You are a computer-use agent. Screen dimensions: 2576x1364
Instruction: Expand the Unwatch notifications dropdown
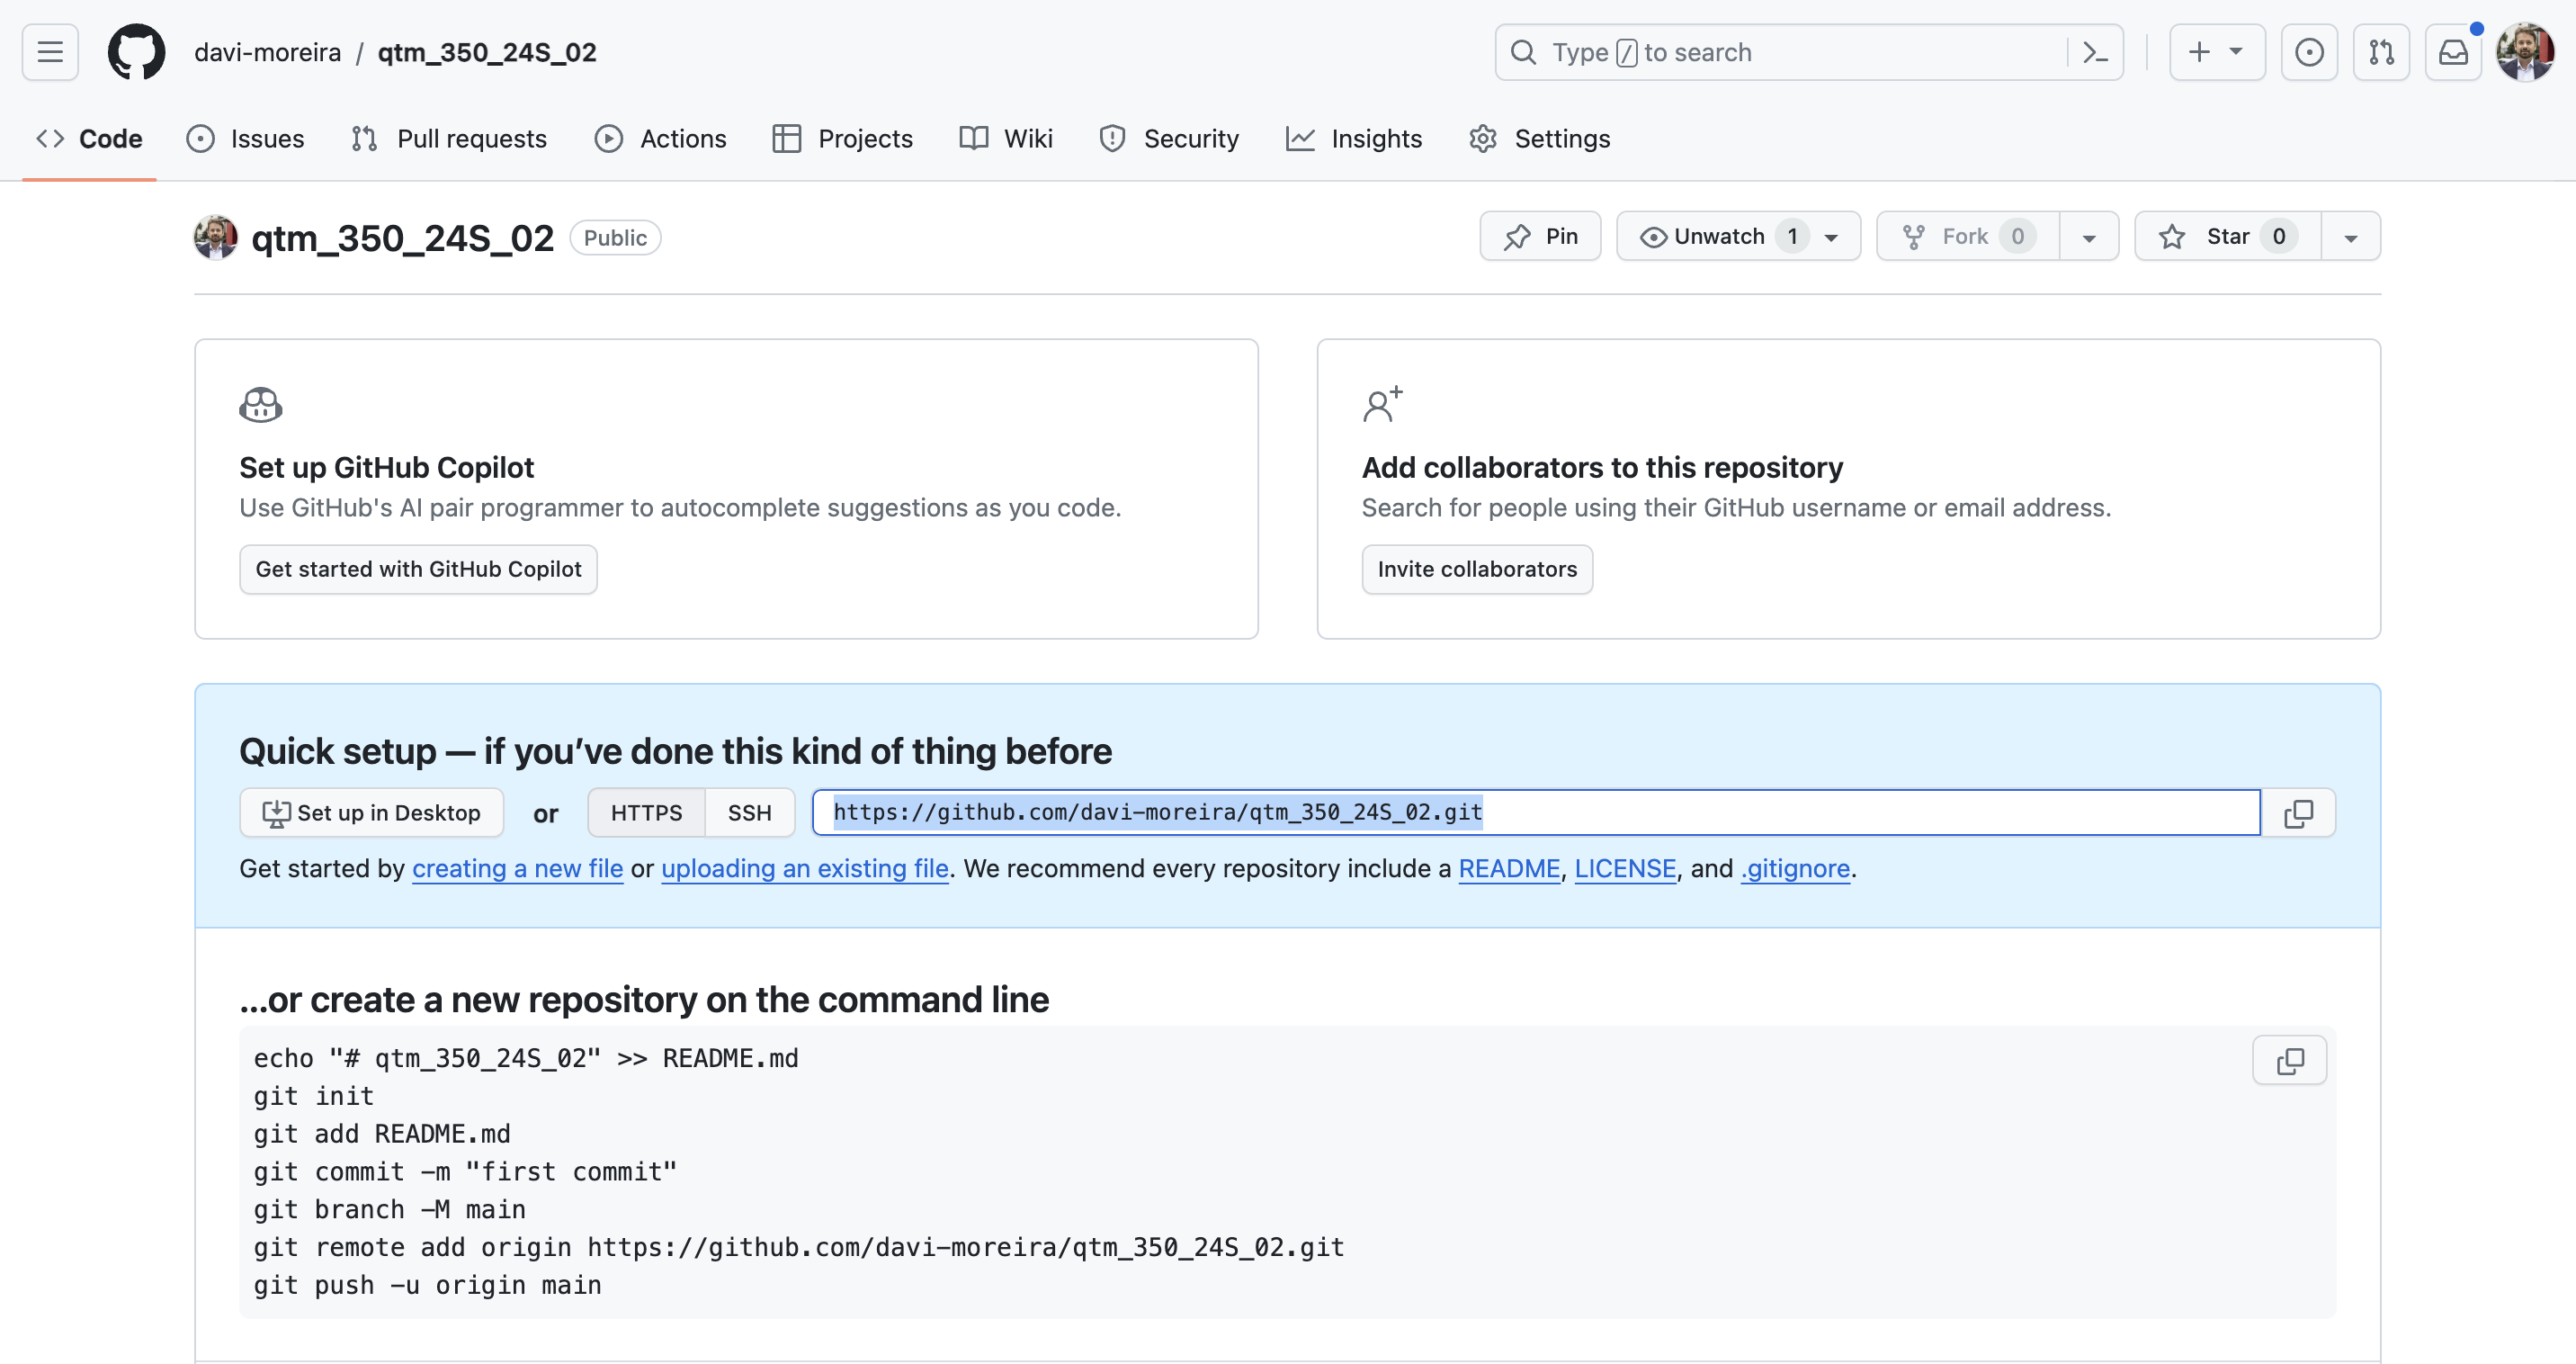click(x=1831, y=237)
